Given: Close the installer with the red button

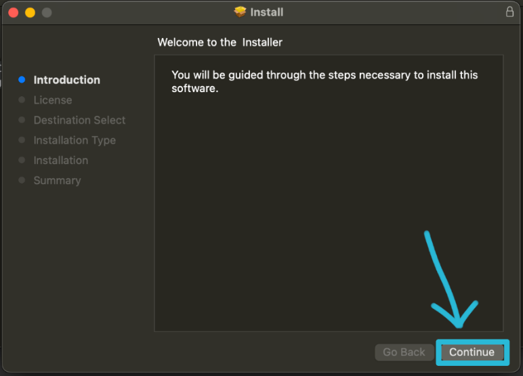Looking at the screenshot, I should [x=13, y=13].
